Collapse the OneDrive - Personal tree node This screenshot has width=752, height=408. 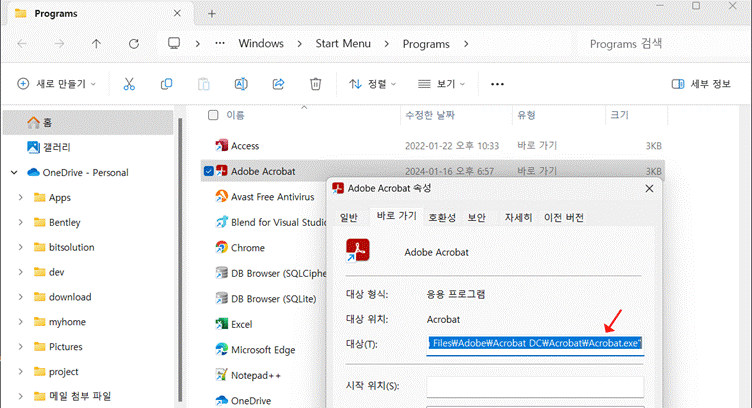click(x=14, y=172)
